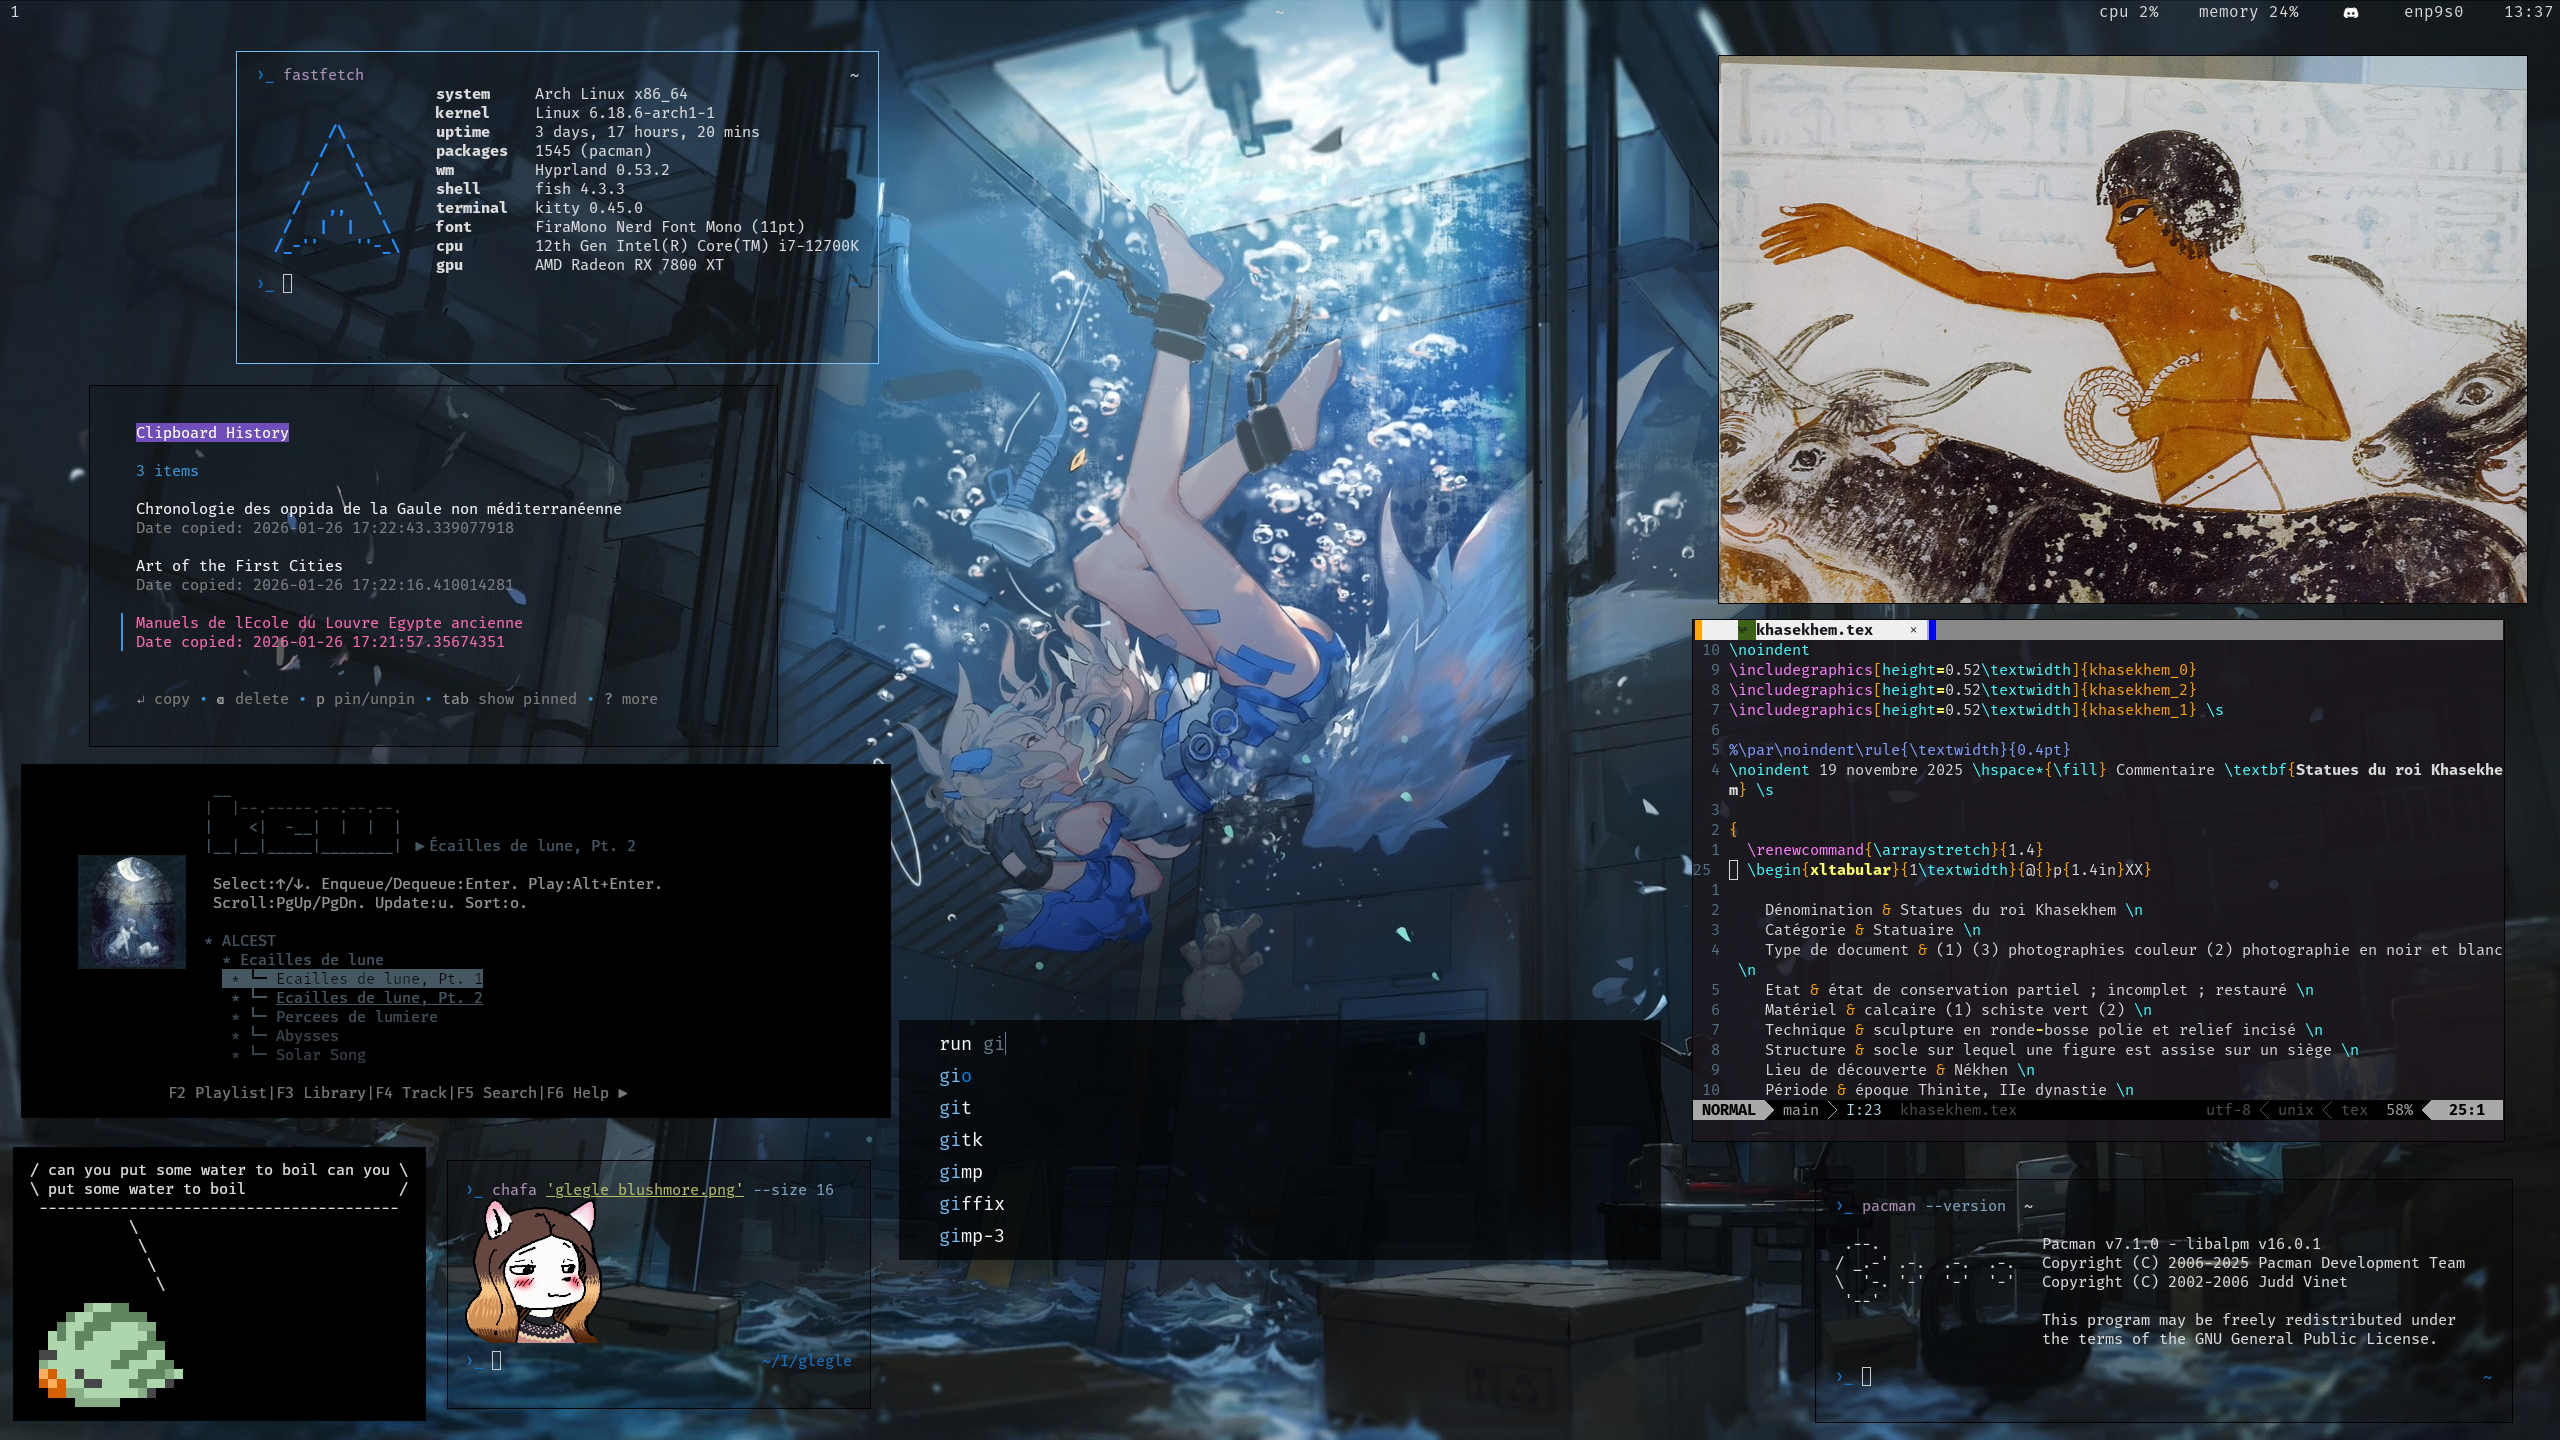
Task: Click the enp9s0 network indicator in the bar
Action: (2433, 12)
